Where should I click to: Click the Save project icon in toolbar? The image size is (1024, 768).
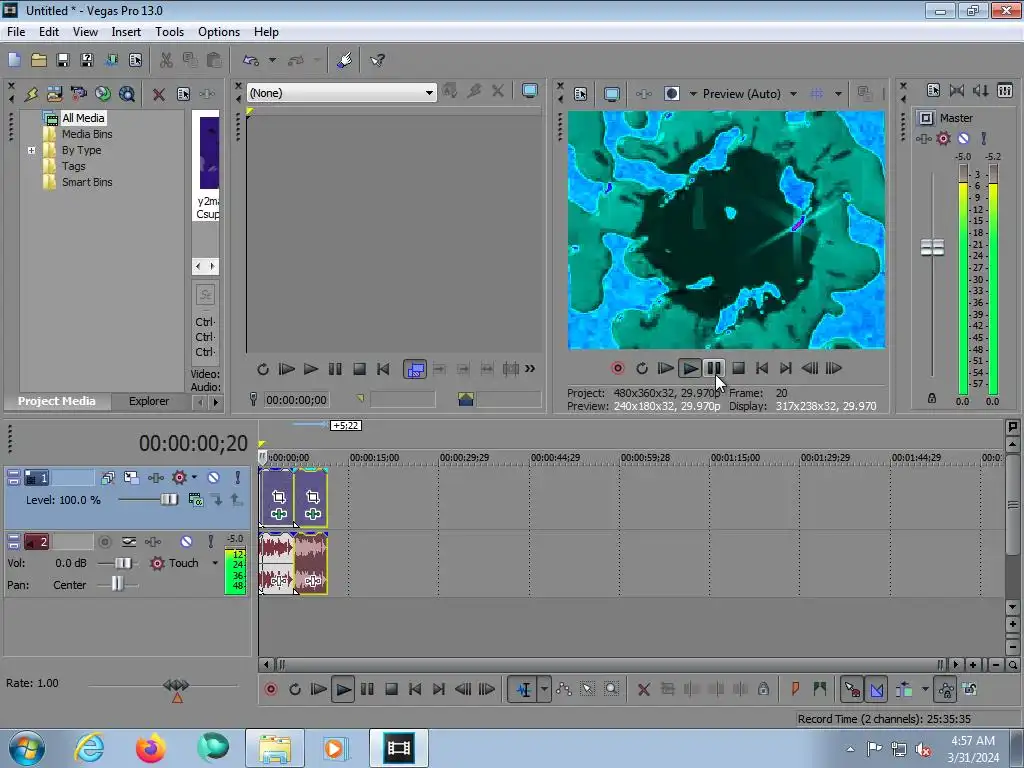pyautogui.click(x=62, y=61)
